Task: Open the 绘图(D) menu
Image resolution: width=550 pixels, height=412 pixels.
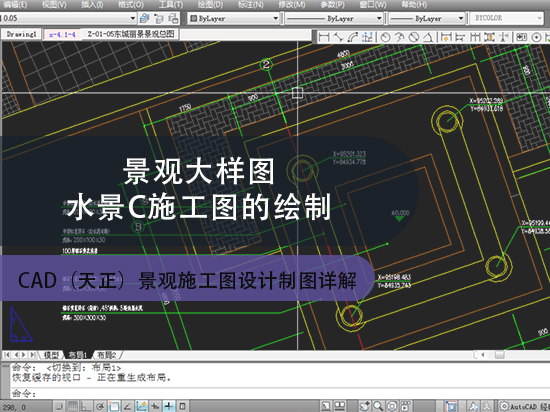Action: [210, 5]
